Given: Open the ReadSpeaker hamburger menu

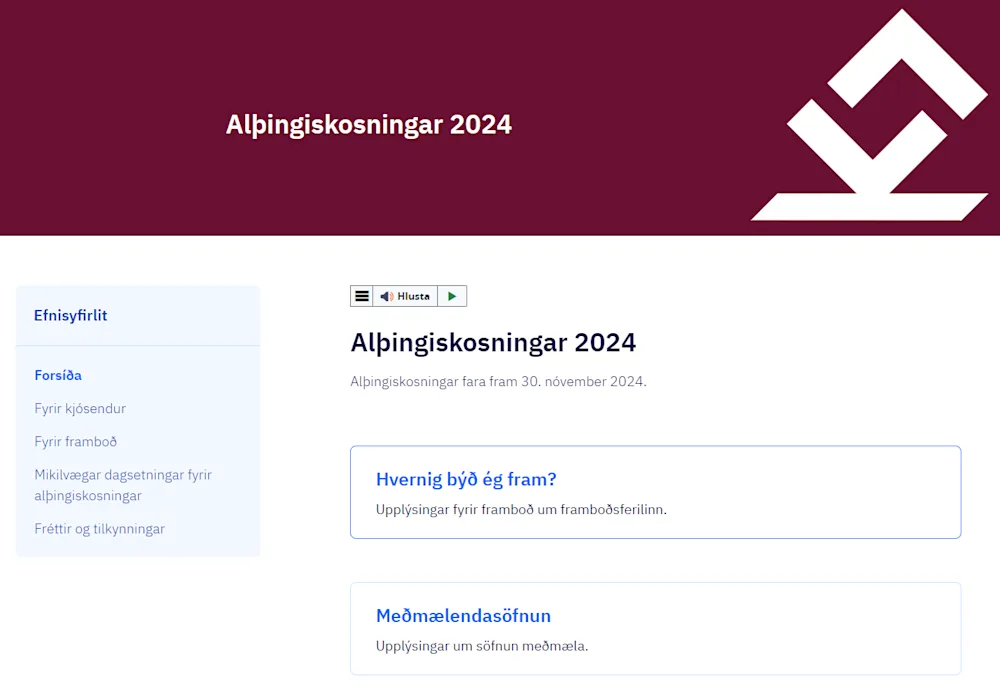Looking at the screenshot, I should pyautogui.click(x=362, y=296).
